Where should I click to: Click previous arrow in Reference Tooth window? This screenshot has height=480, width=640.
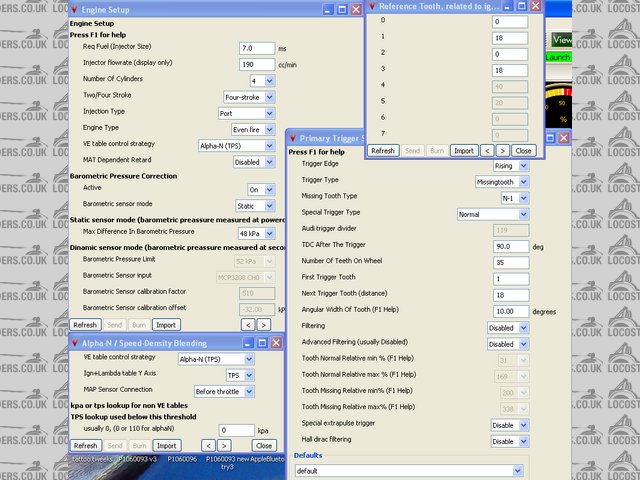[x=487, y=150]
